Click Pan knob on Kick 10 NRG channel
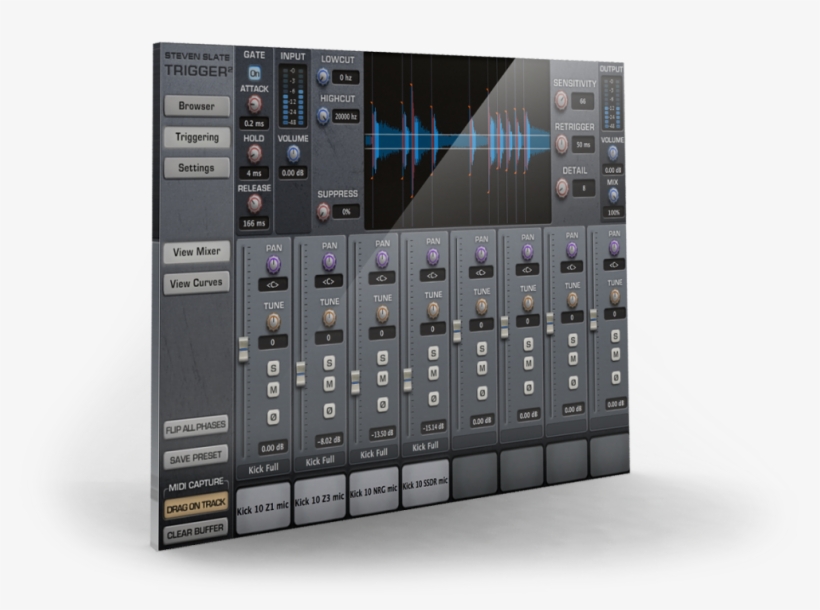Screen dimensions: 820x610 pyautogui.click(x=382, y=258)
